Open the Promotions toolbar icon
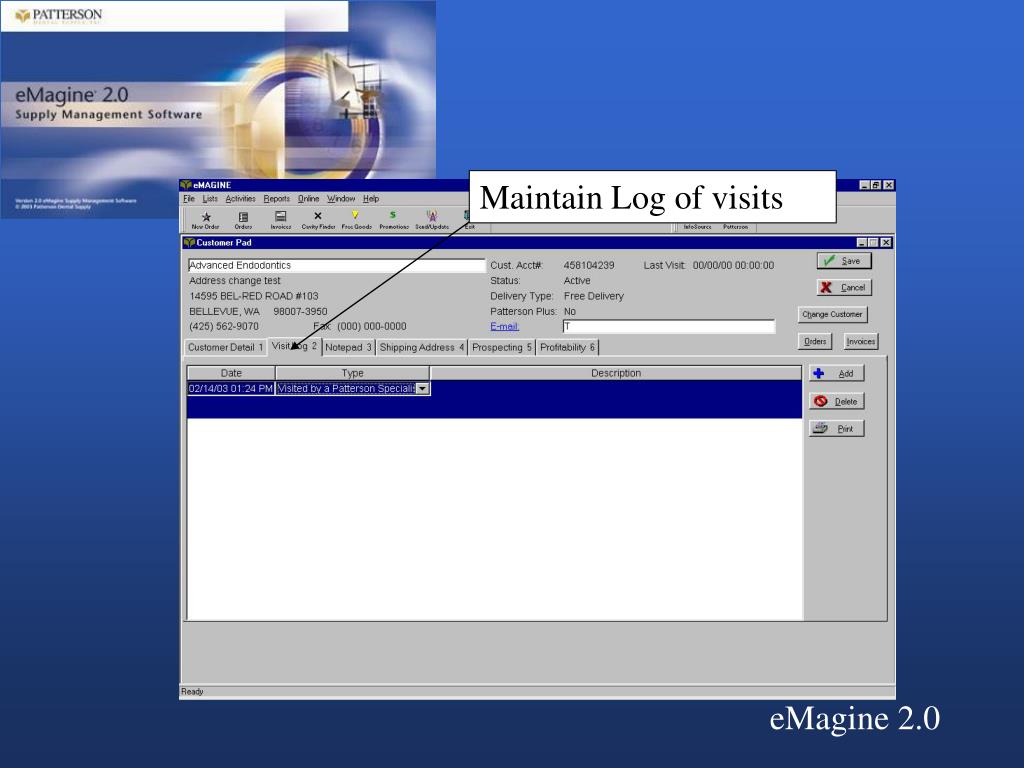 click(394, 220)
